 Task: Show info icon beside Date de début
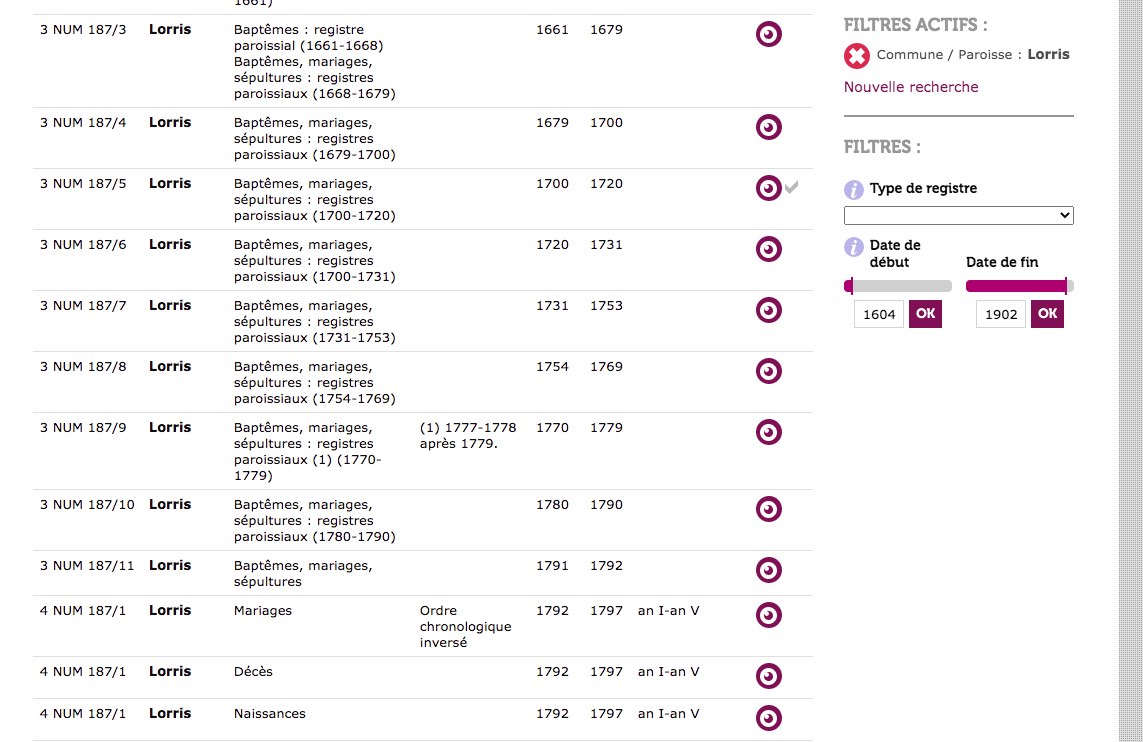click(x=854, y=247)
